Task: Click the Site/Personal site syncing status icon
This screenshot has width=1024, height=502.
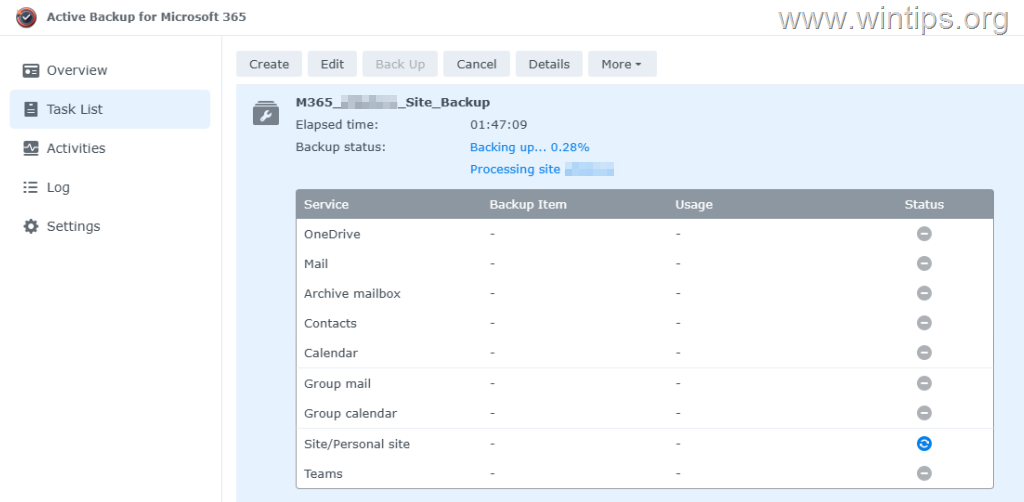Action: (x=924, y=444)
